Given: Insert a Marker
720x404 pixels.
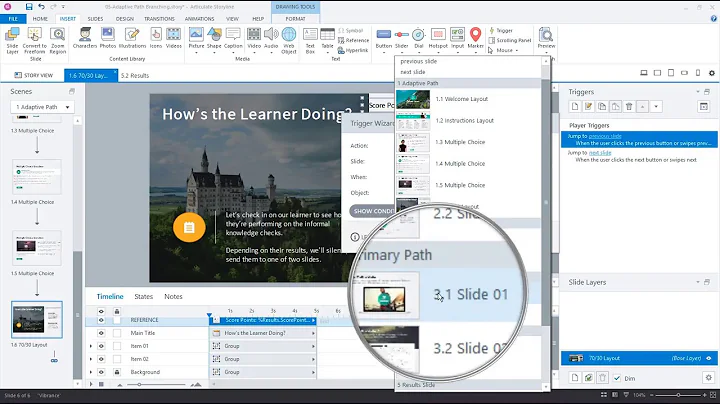Looking at the screenshot, I should 476,38.
